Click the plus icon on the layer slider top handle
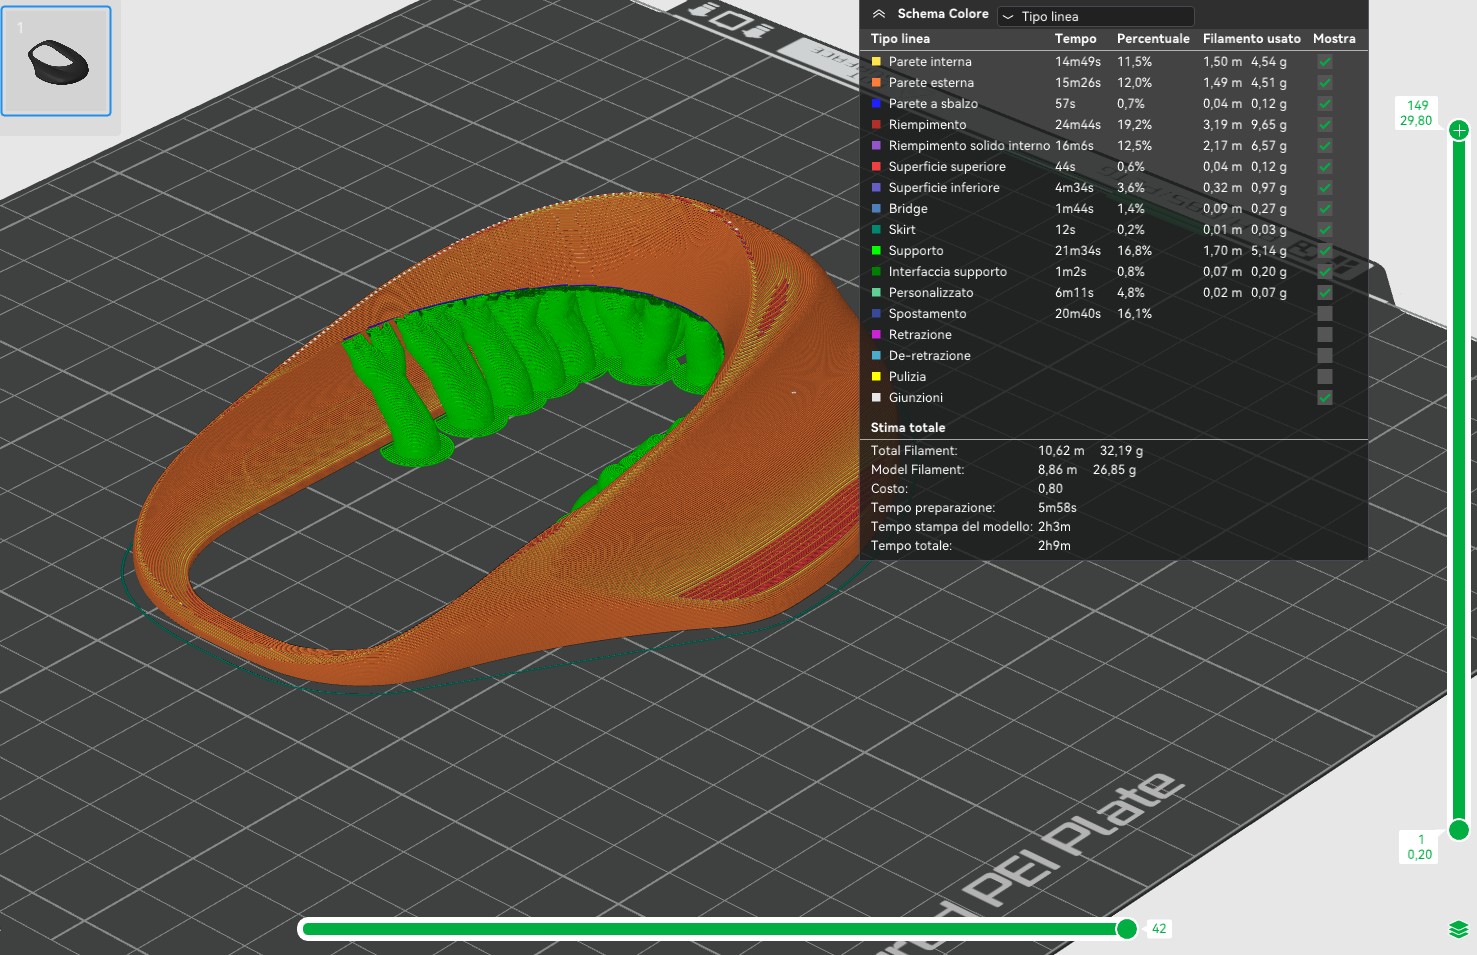The image size is (1477, 955). [1459, 130]
